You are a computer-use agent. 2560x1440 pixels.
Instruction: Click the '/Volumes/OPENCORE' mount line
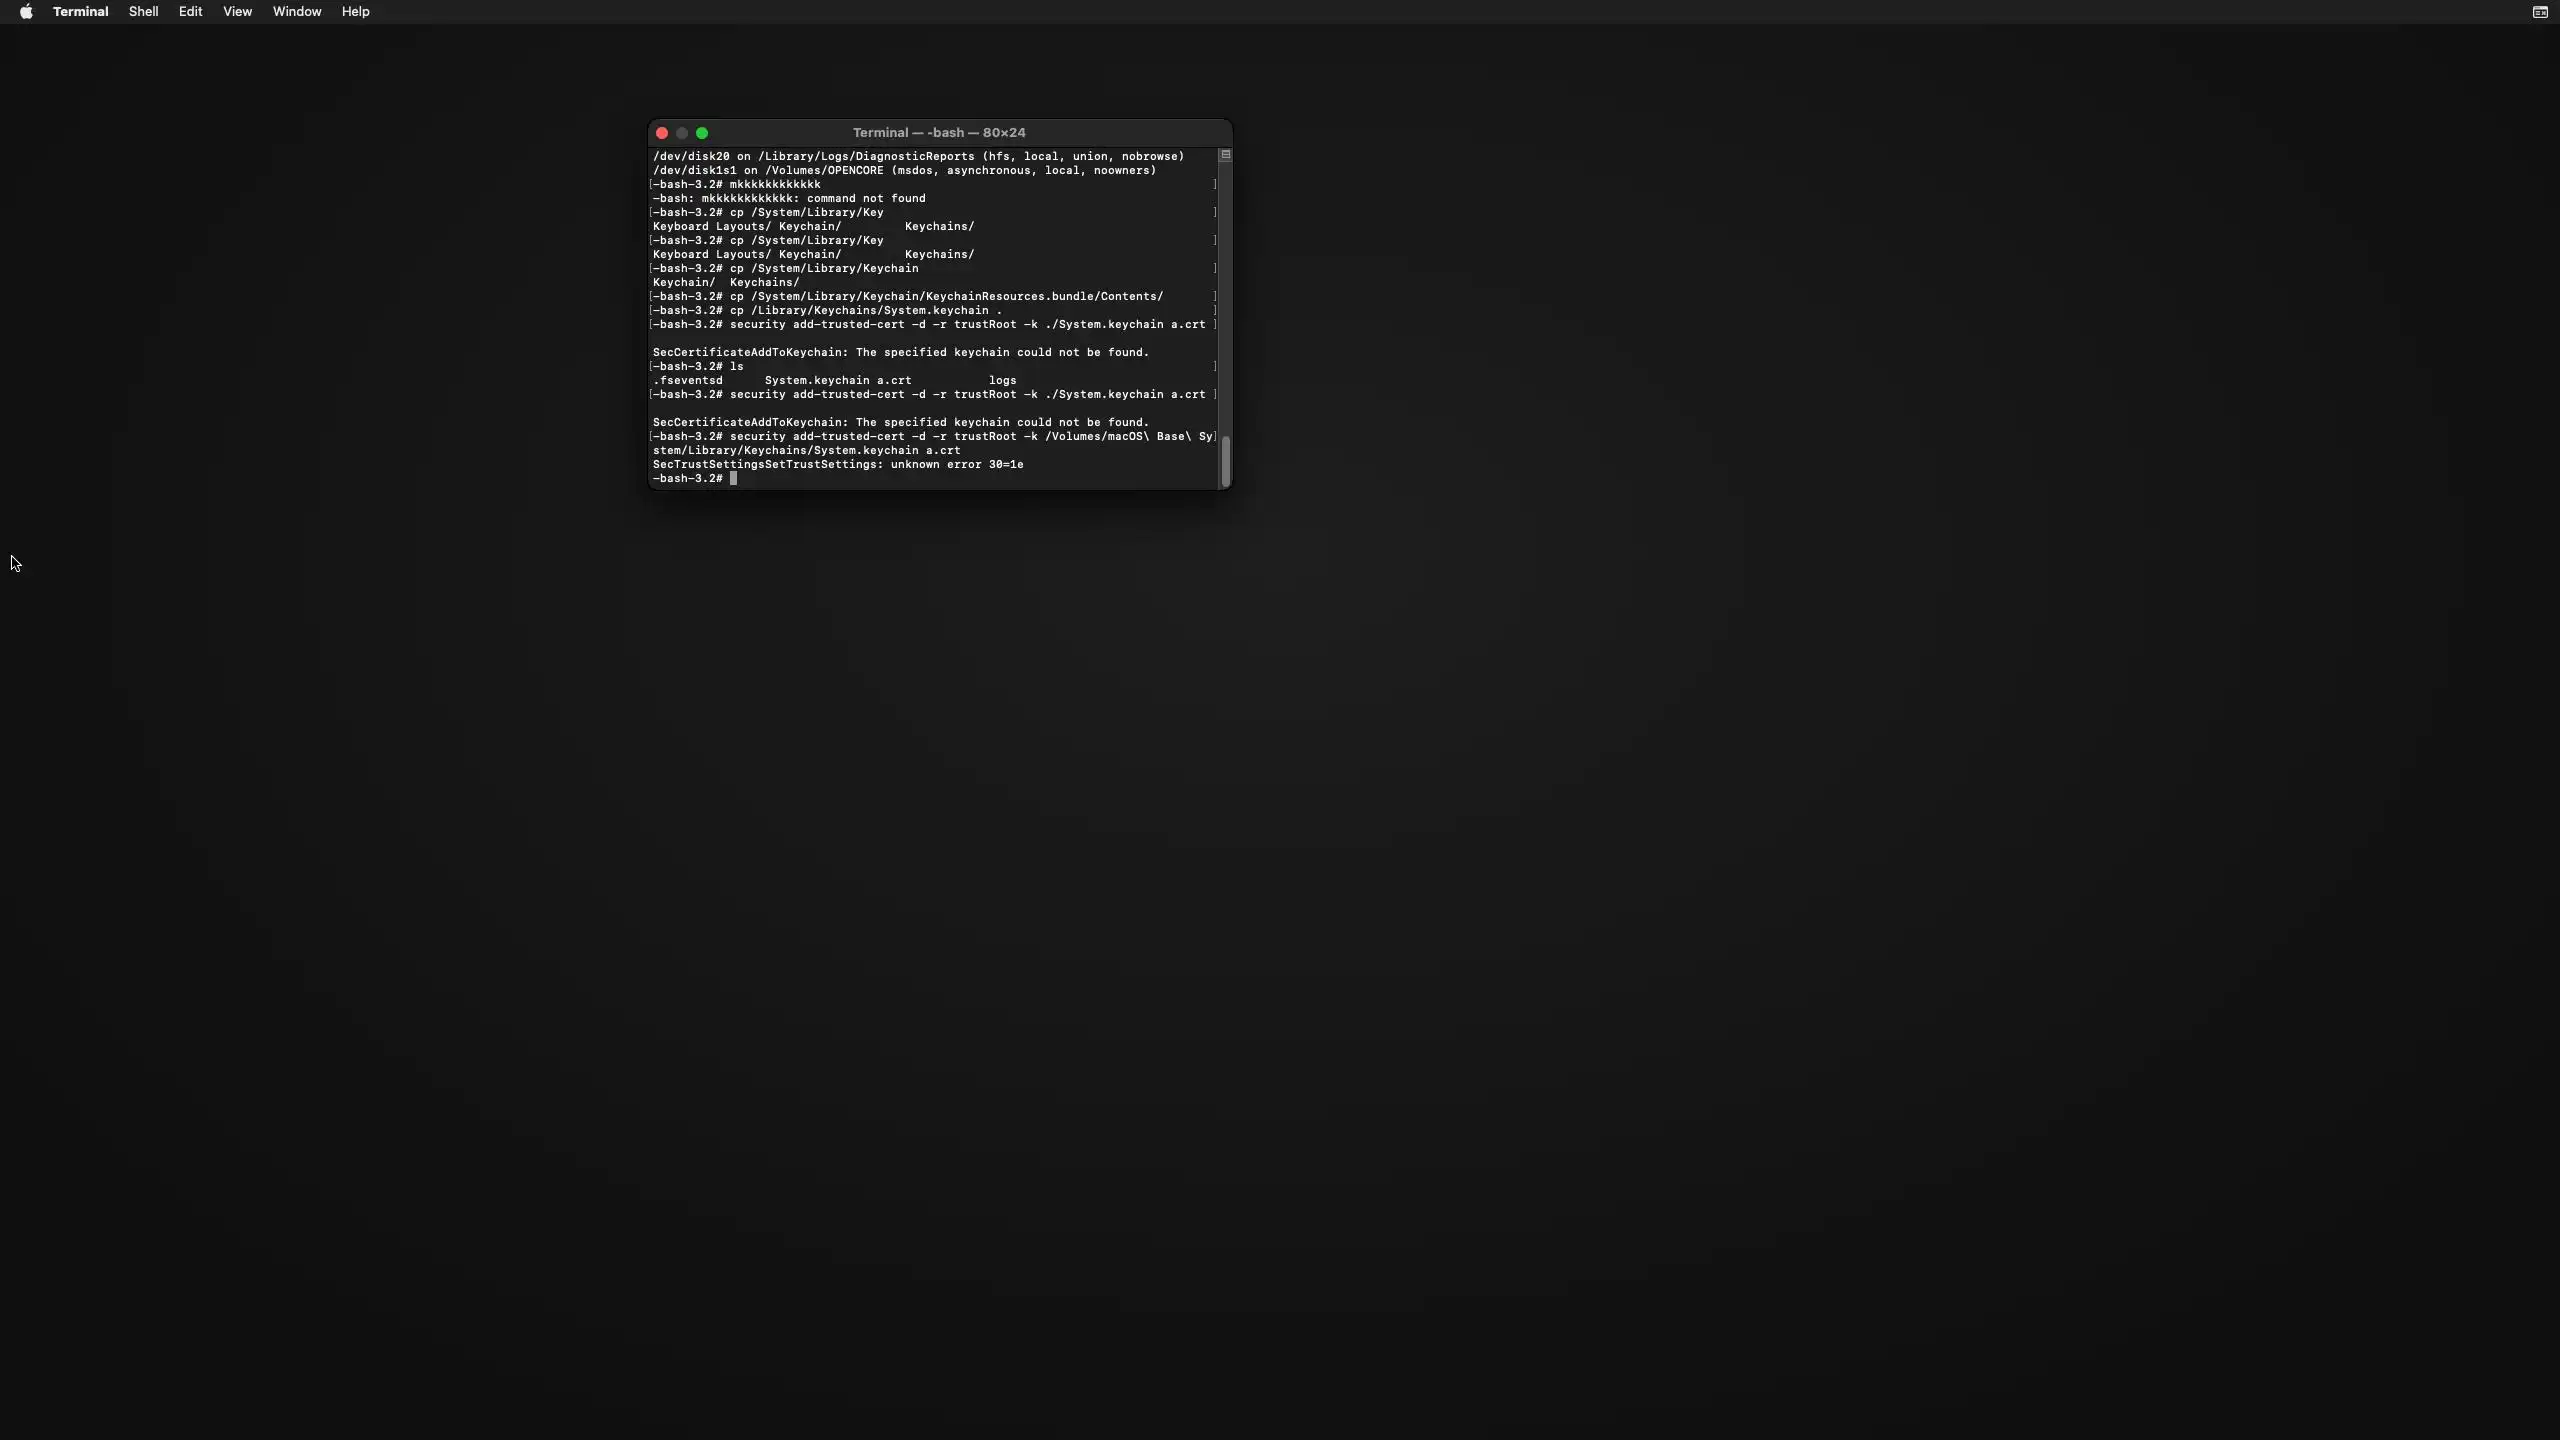point(903,171)
